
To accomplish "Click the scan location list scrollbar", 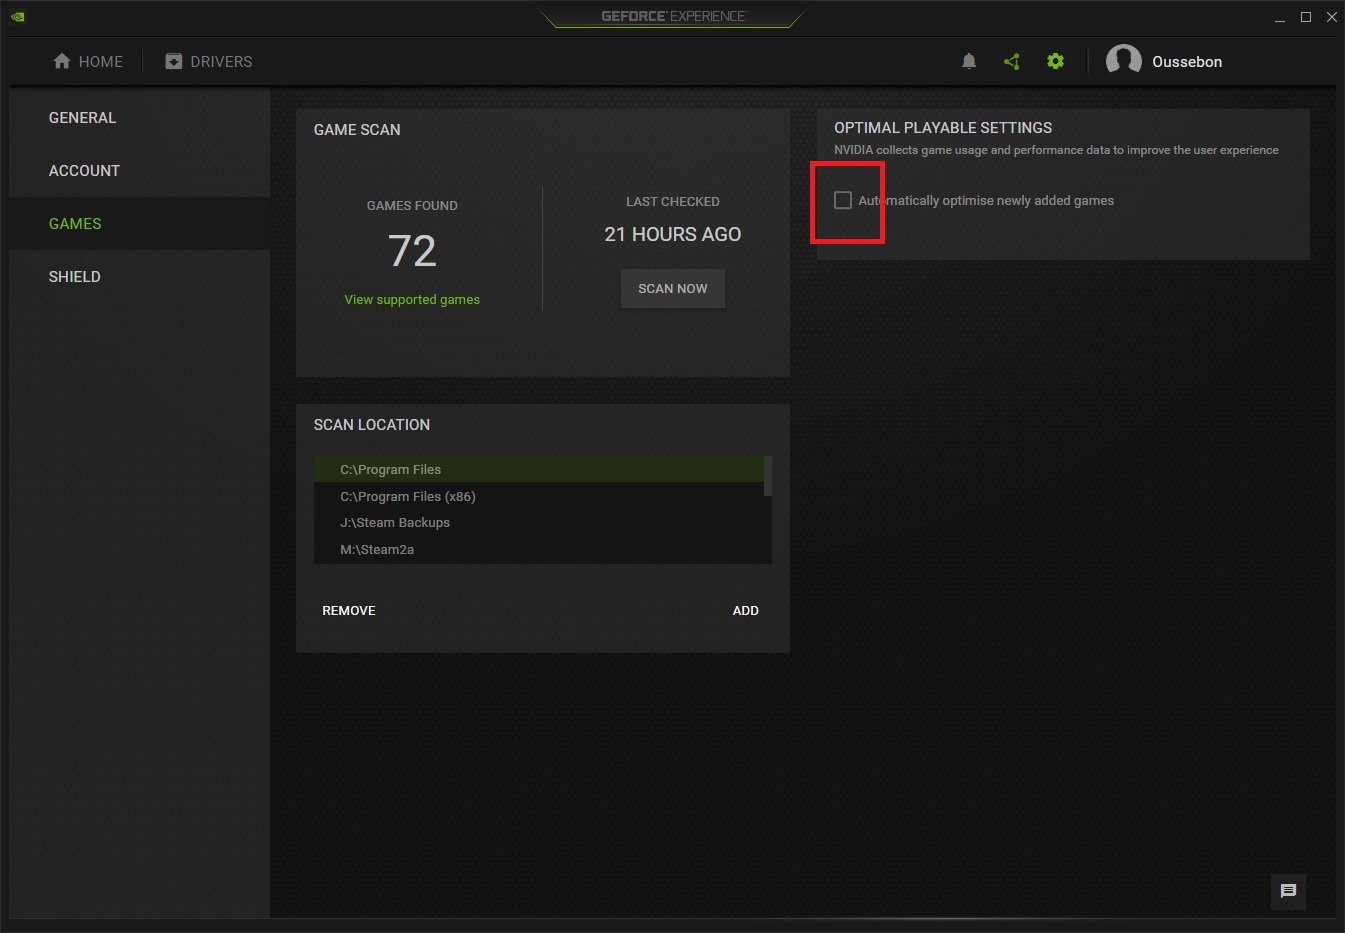I will pyautogui.click(x=768, y=476).
